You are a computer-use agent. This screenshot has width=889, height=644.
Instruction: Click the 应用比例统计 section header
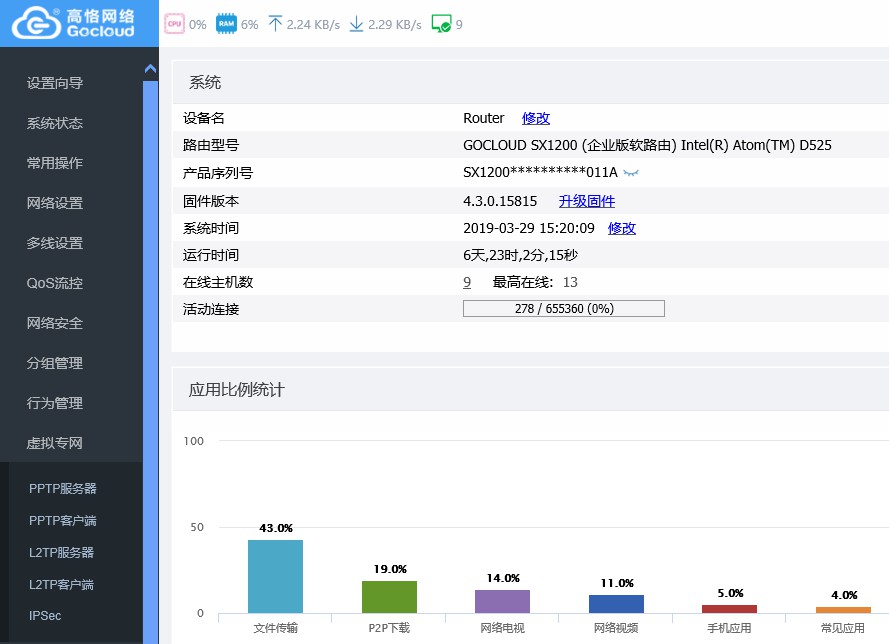pos(236,390)
